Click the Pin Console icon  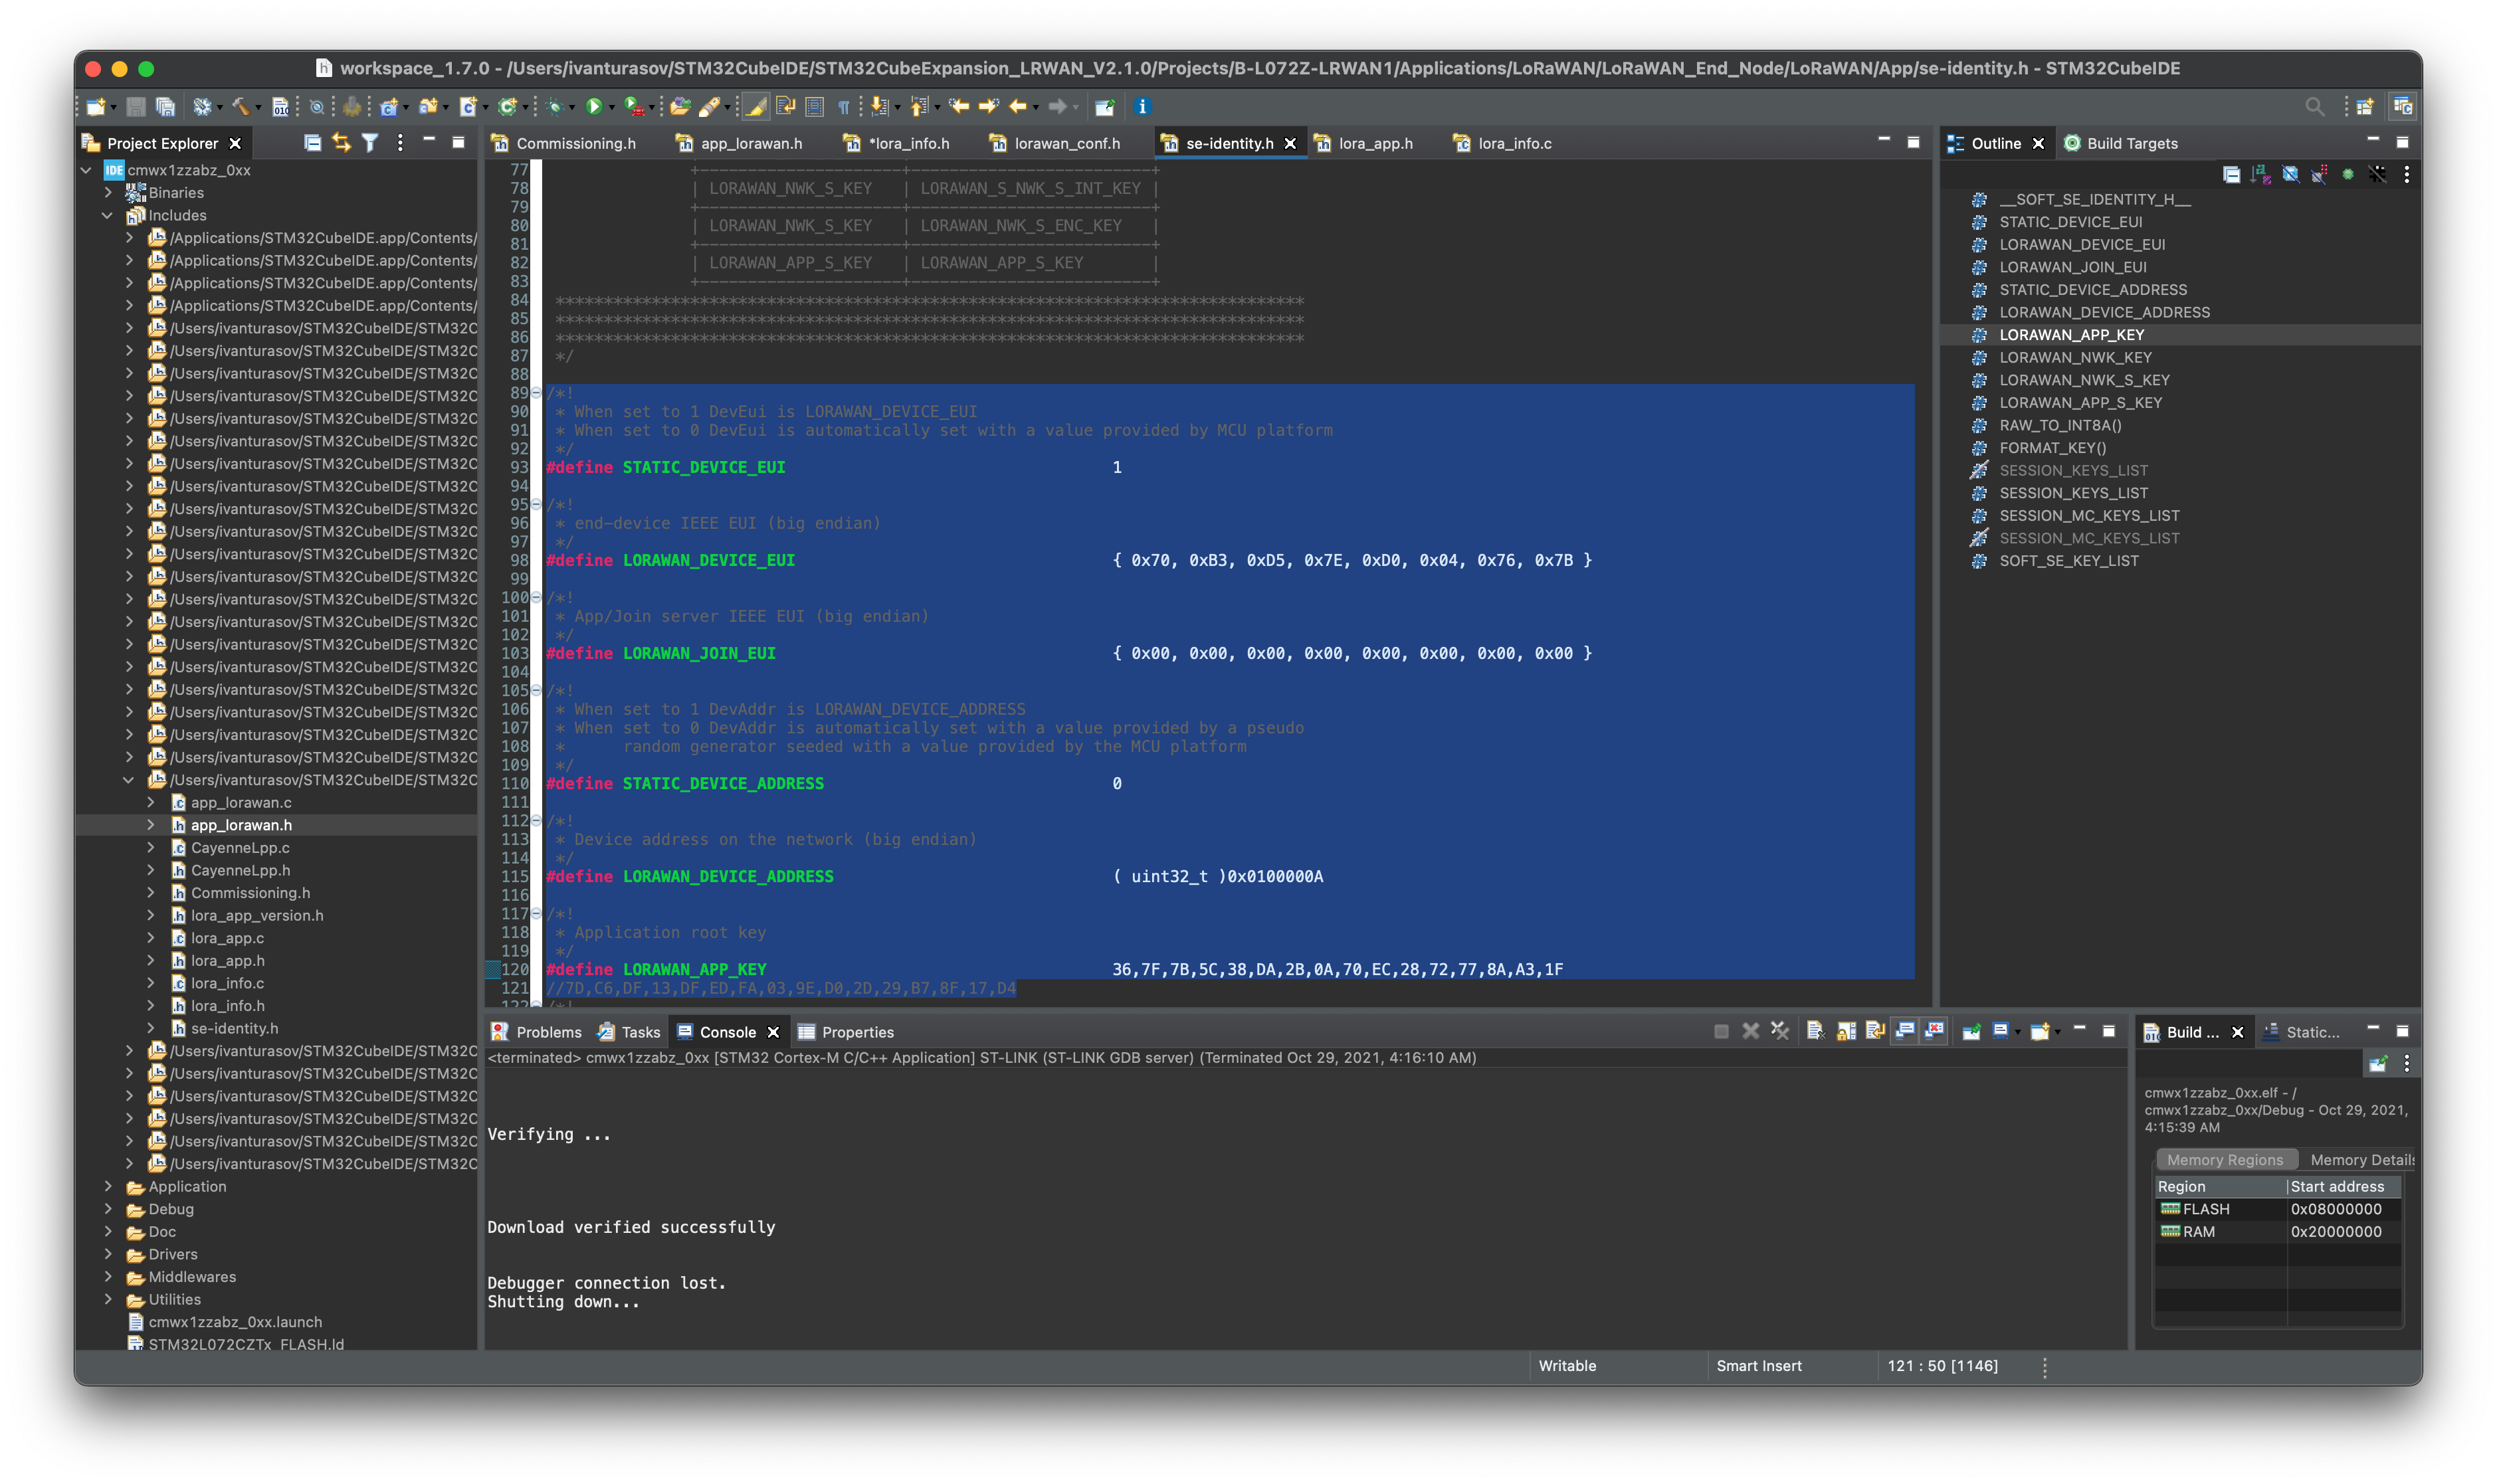[x=1971, y=1031]
